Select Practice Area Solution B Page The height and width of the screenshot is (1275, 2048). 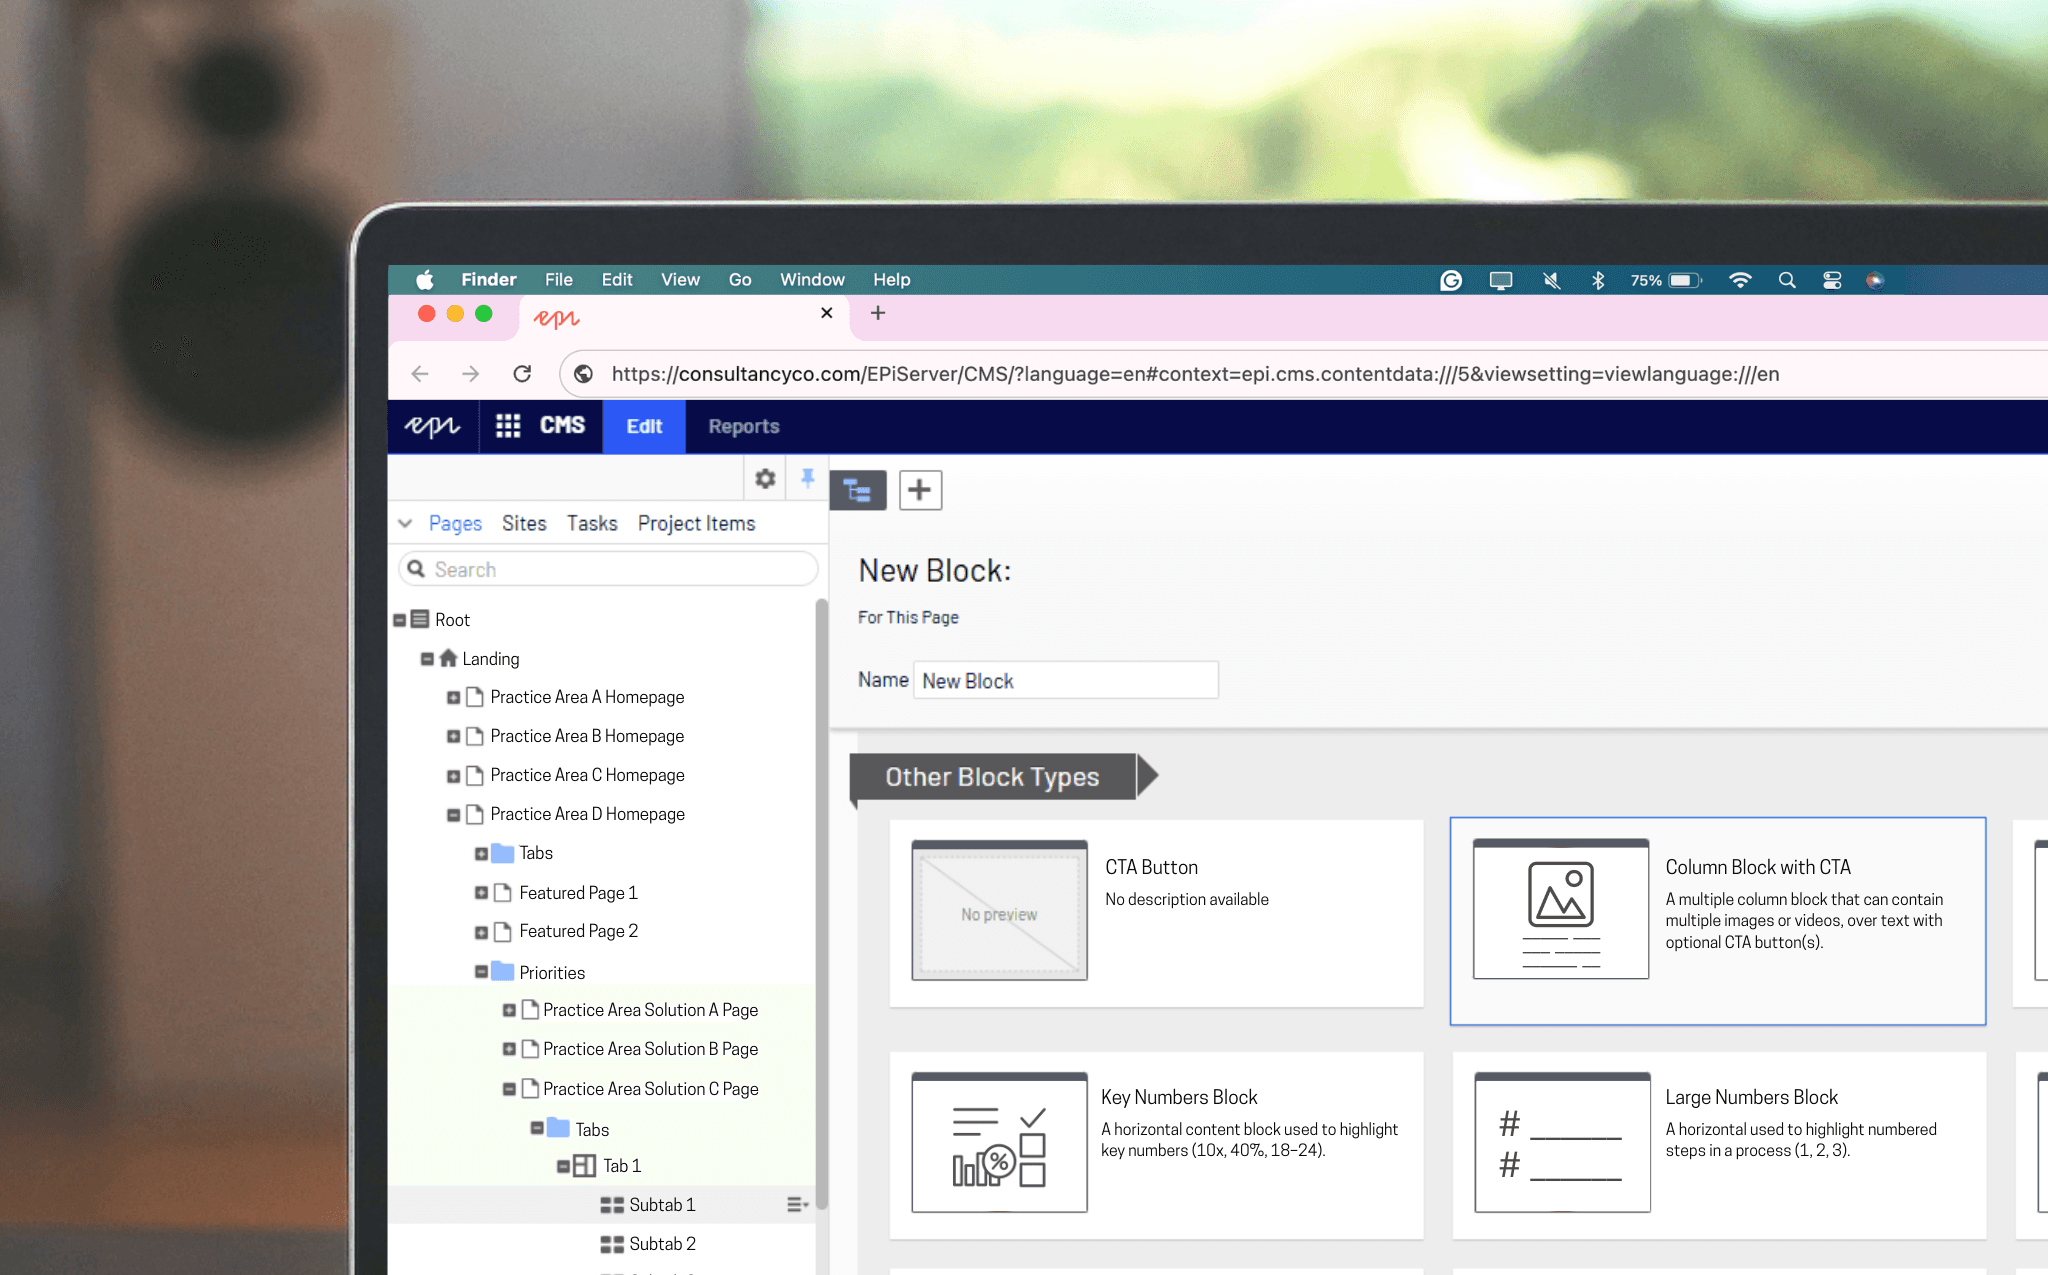tap(650, 1049)
